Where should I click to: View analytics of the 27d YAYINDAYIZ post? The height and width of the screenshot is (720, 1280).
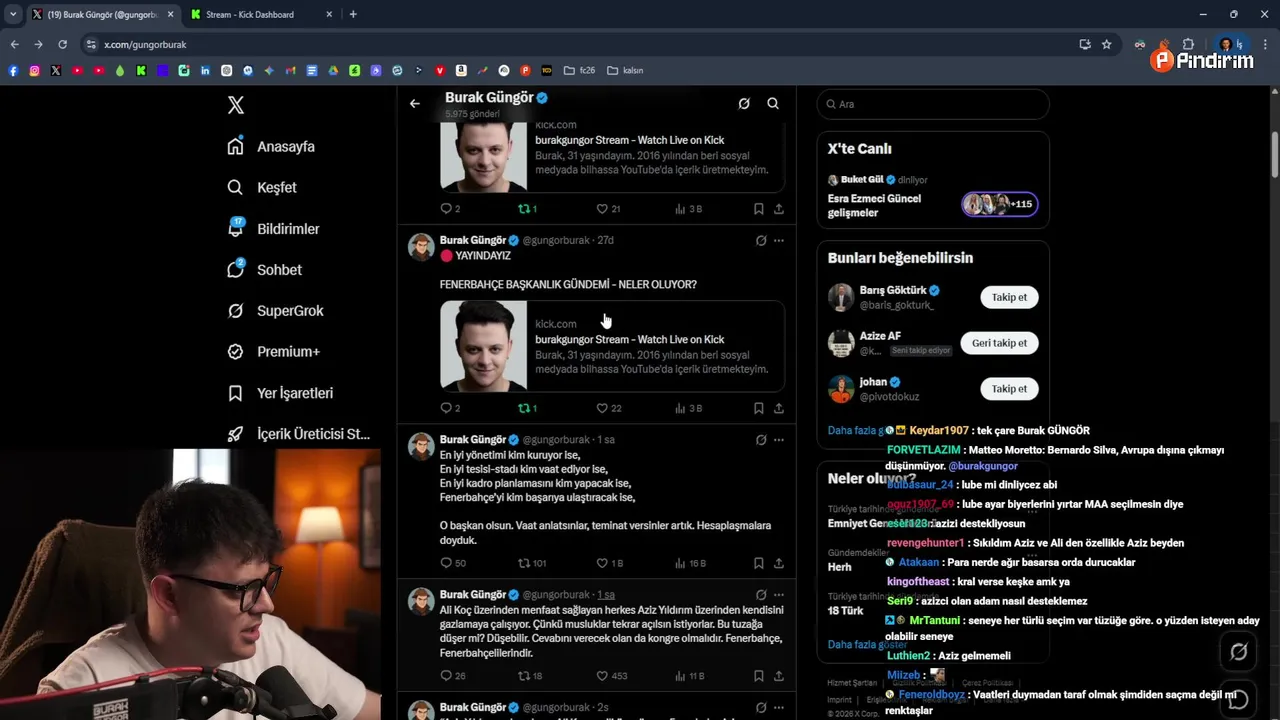688,408
